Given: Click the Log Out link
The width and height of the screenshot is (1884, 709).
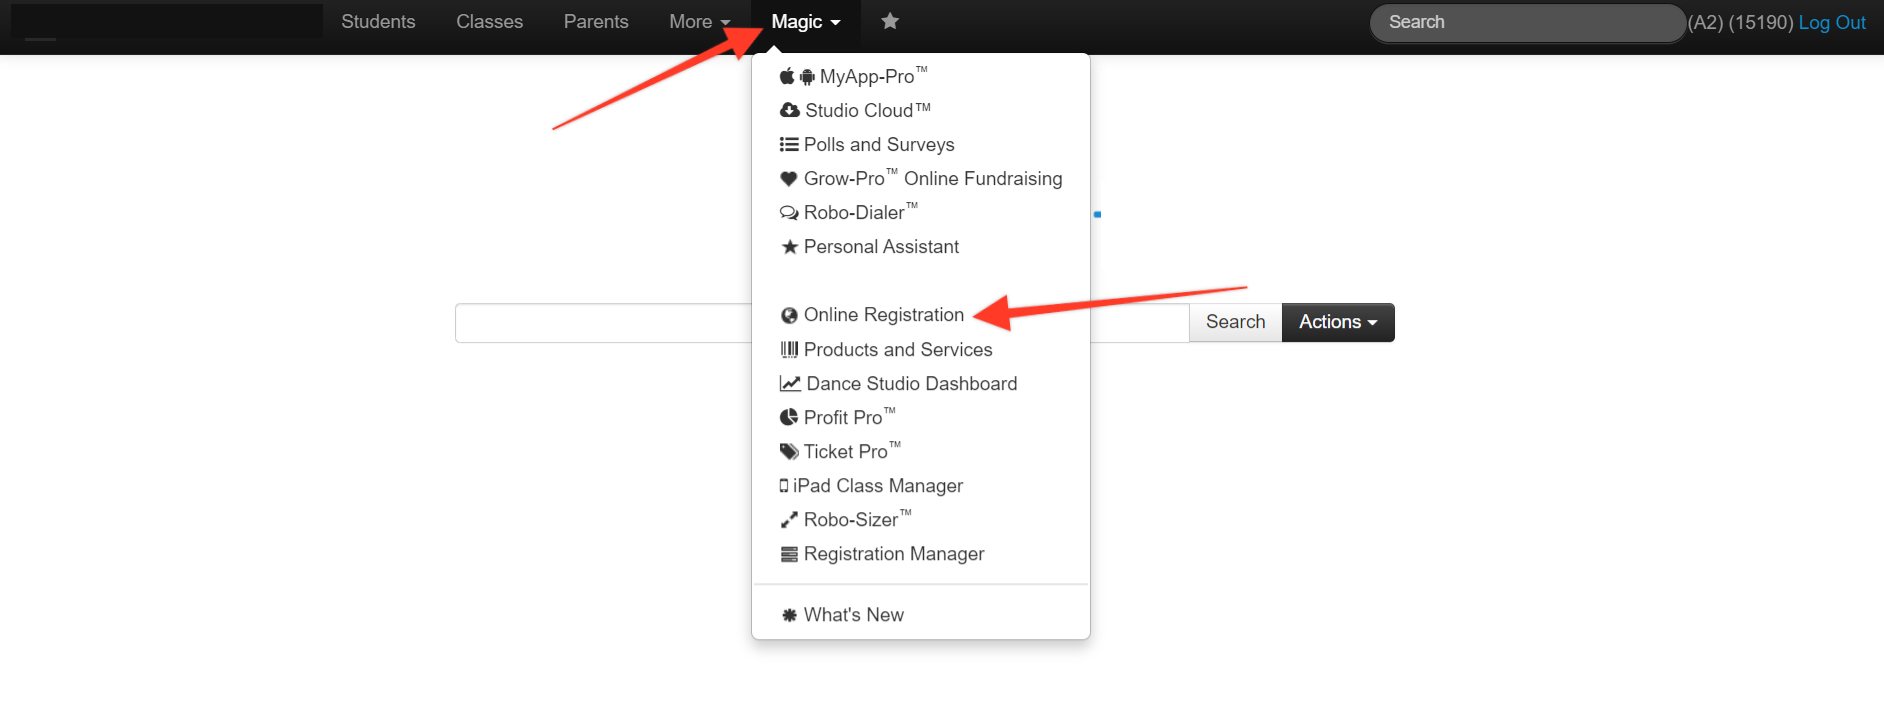Looking at the screenshot, I should (1832, 23).
